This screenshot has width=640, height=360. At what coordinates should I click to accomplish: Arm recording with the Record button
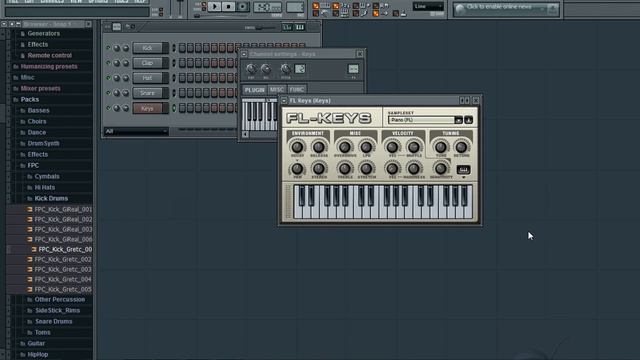[x=242, y=7]
